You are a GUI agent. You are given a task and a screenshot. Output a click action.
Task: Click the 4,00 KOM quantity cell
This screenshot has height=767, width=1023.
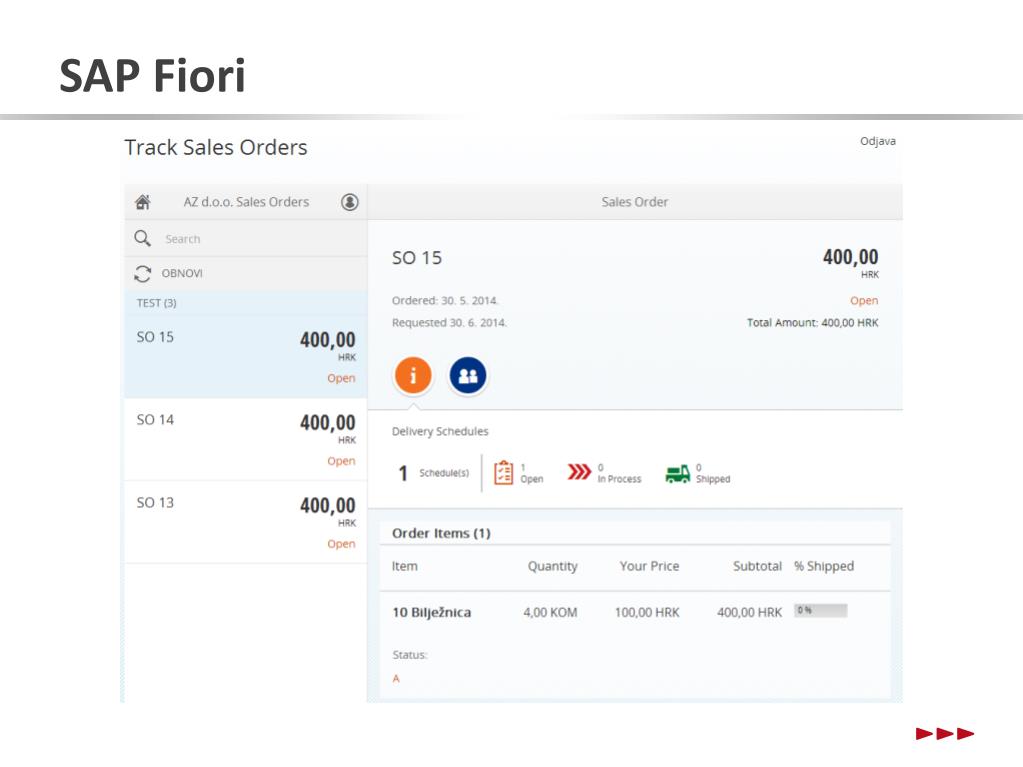[x=550, y=612]
